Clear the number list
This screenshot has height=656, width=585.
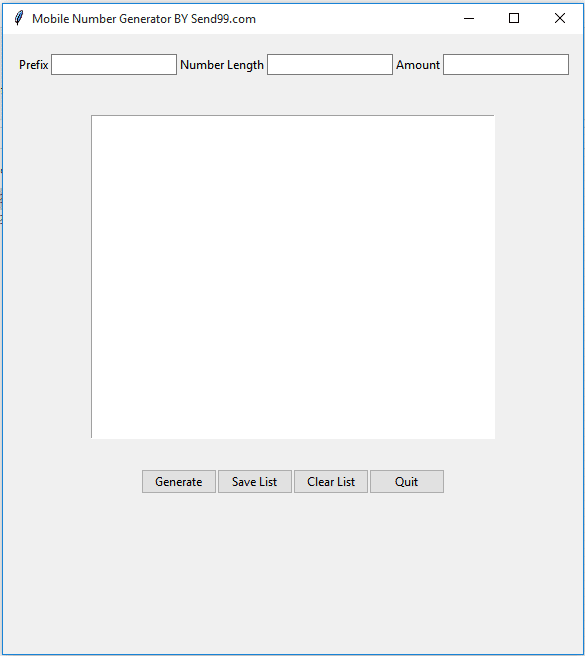tap(331, 482)
